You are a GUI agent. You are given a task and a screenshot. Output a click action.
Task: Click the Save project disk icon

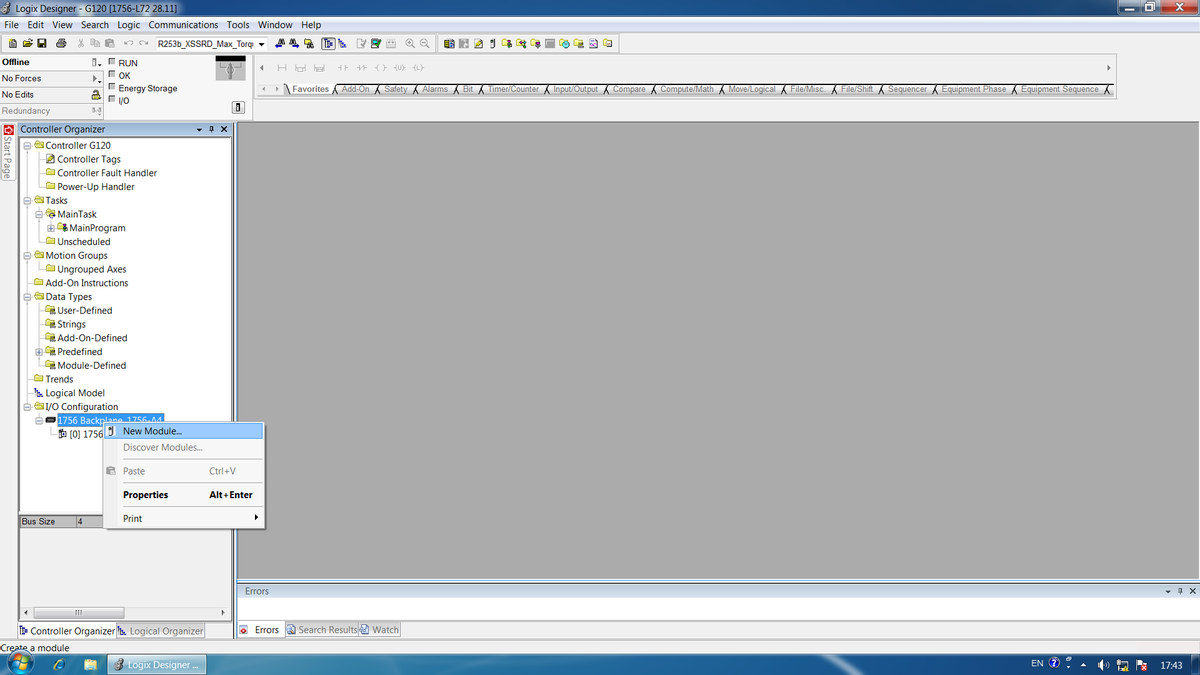tap(41, 44)
